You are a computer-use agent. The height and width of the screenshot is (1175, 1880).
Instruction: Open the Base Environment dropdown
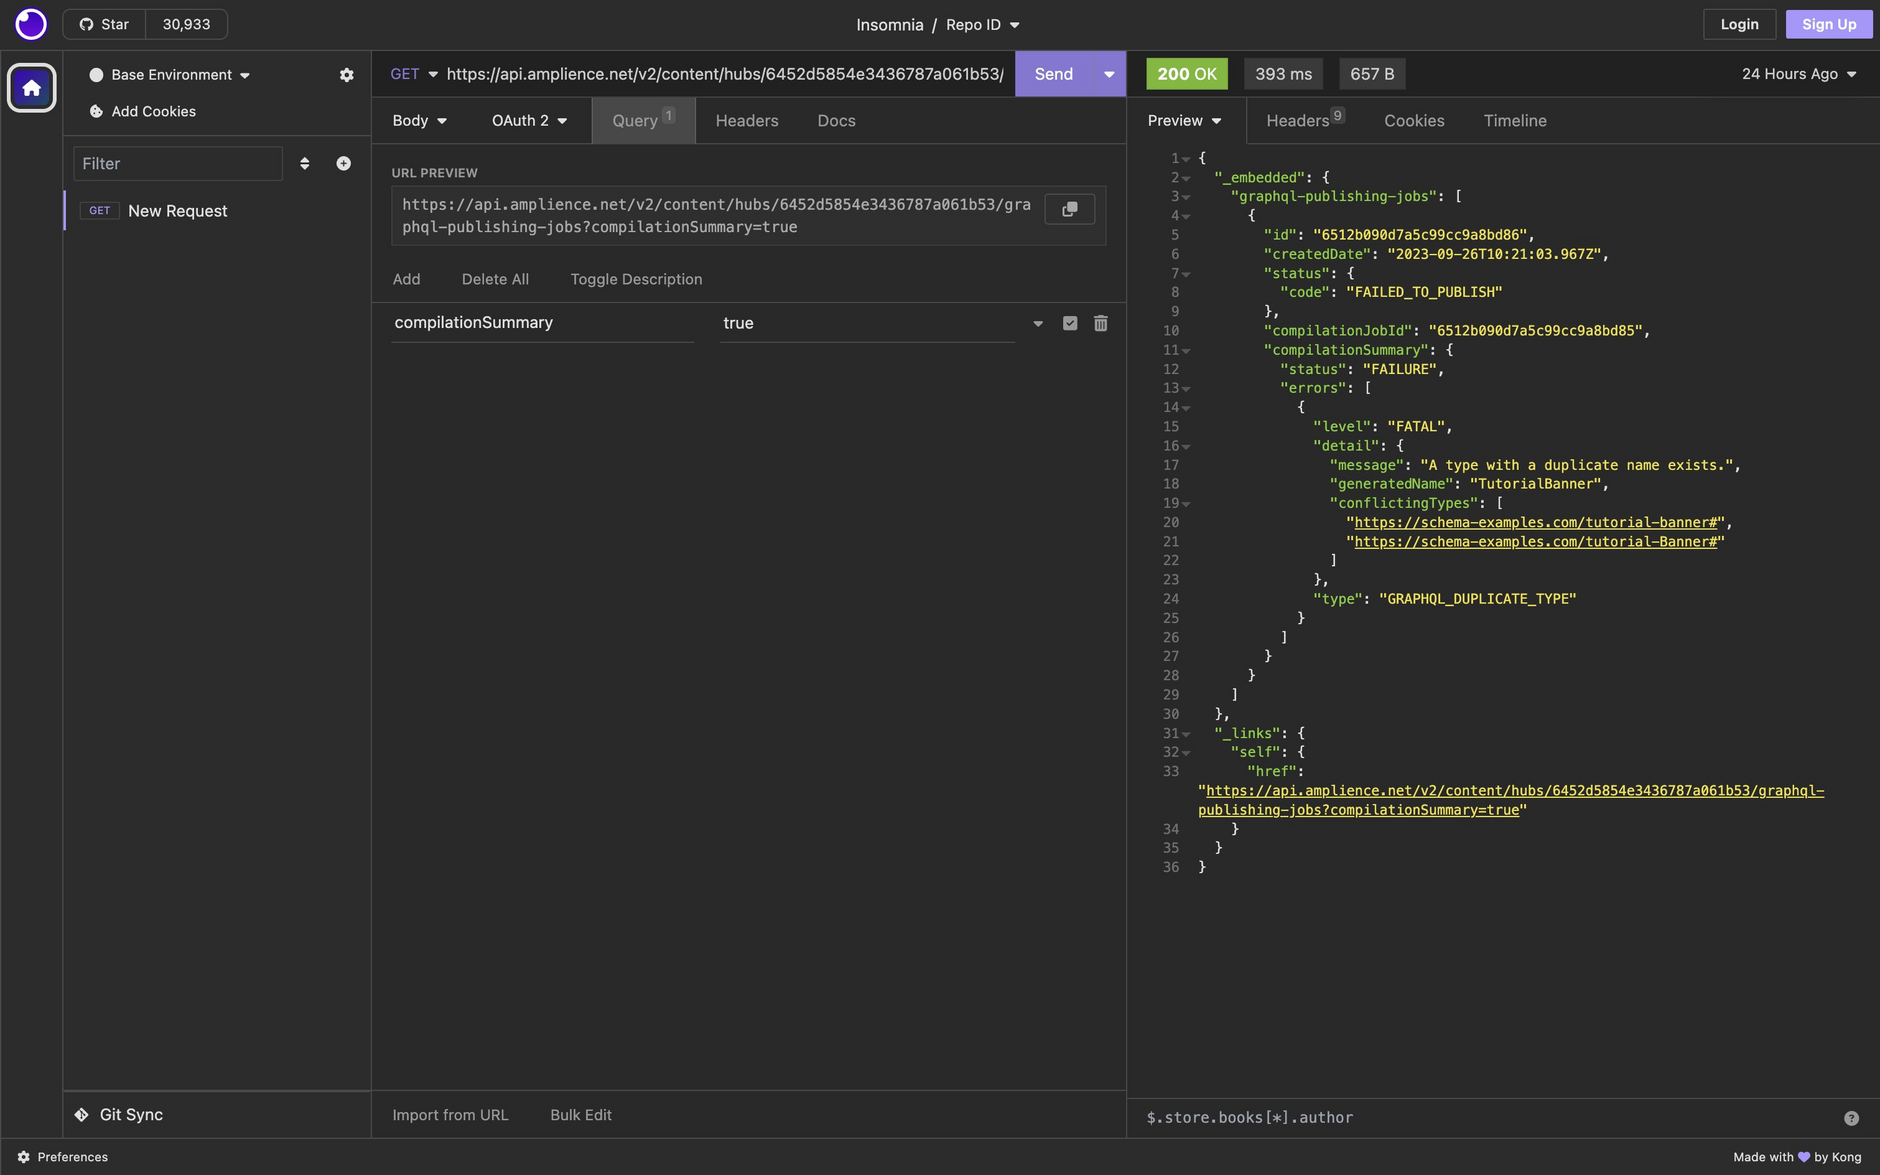[x=170, y=75]
